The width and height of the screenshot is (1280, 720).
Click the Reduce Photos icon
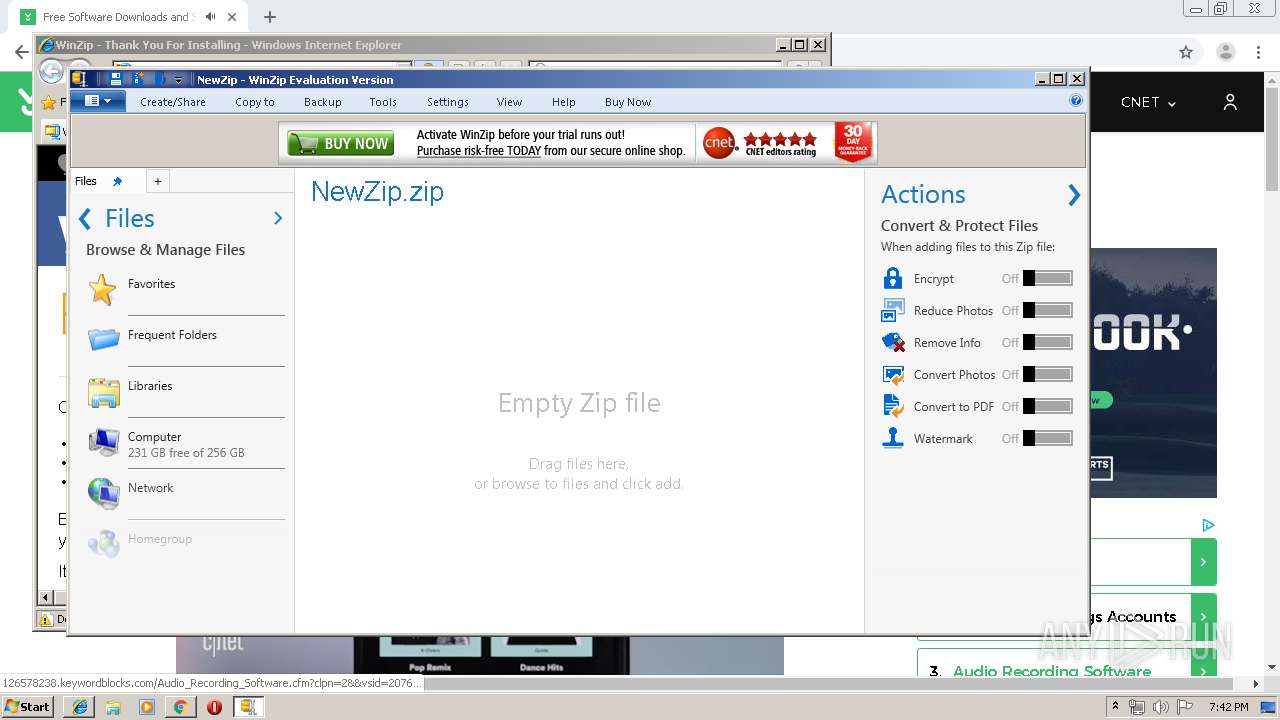893,311
